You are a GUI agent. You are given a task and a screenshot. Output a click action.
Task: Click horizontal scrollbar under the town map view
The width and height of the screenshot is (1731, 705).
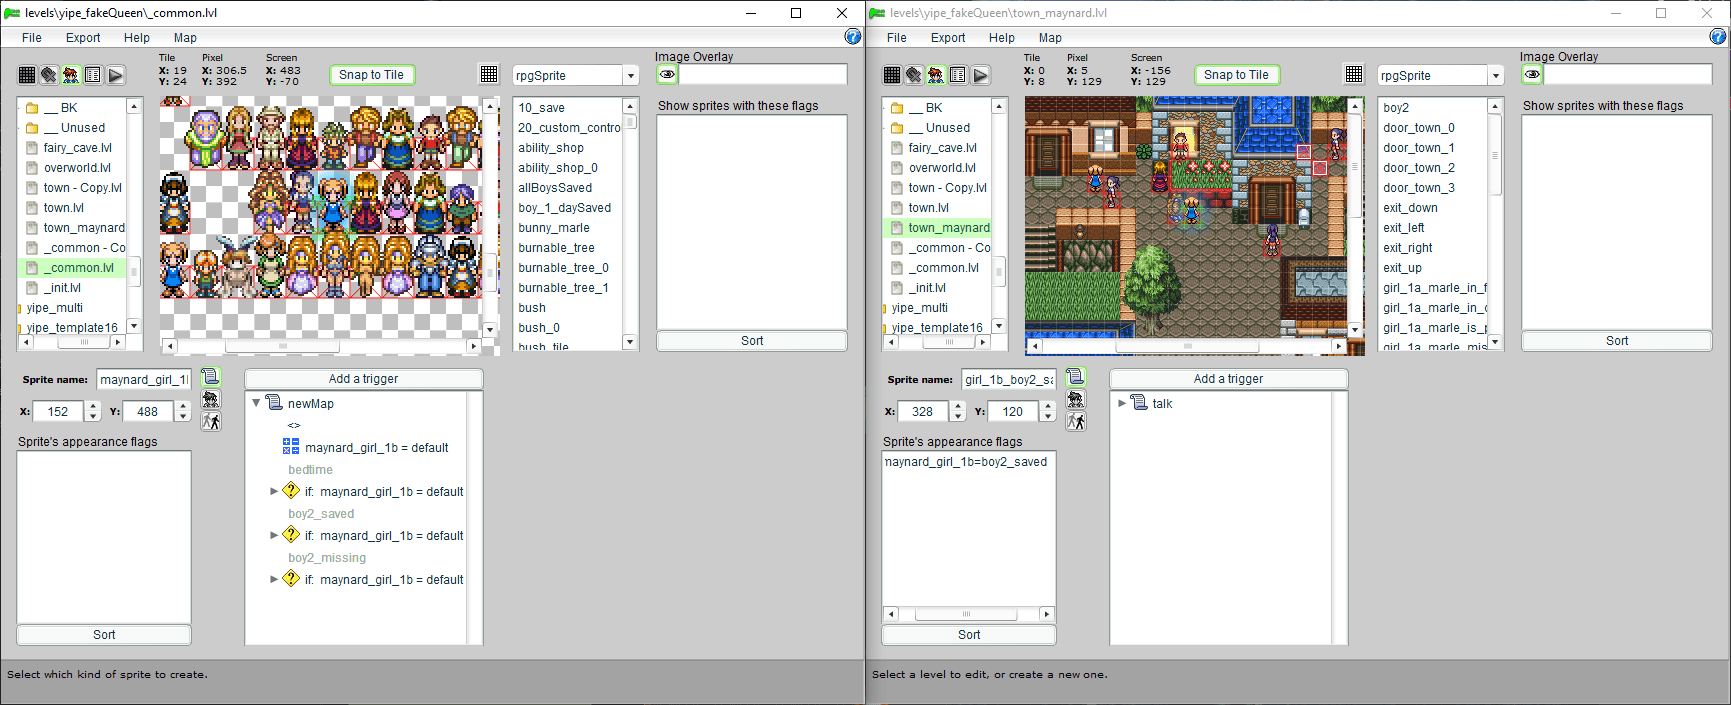[1187, 346]
